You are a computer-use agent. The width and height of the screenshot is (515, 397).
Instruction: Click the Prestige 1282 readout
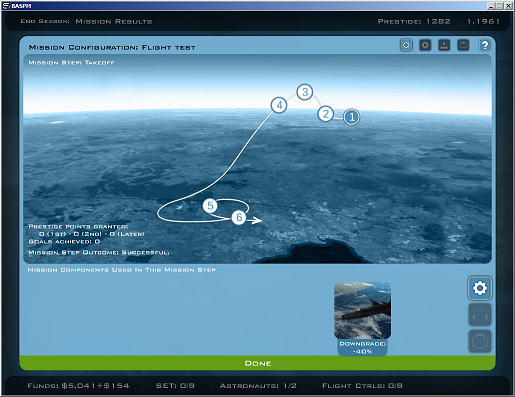414,21
